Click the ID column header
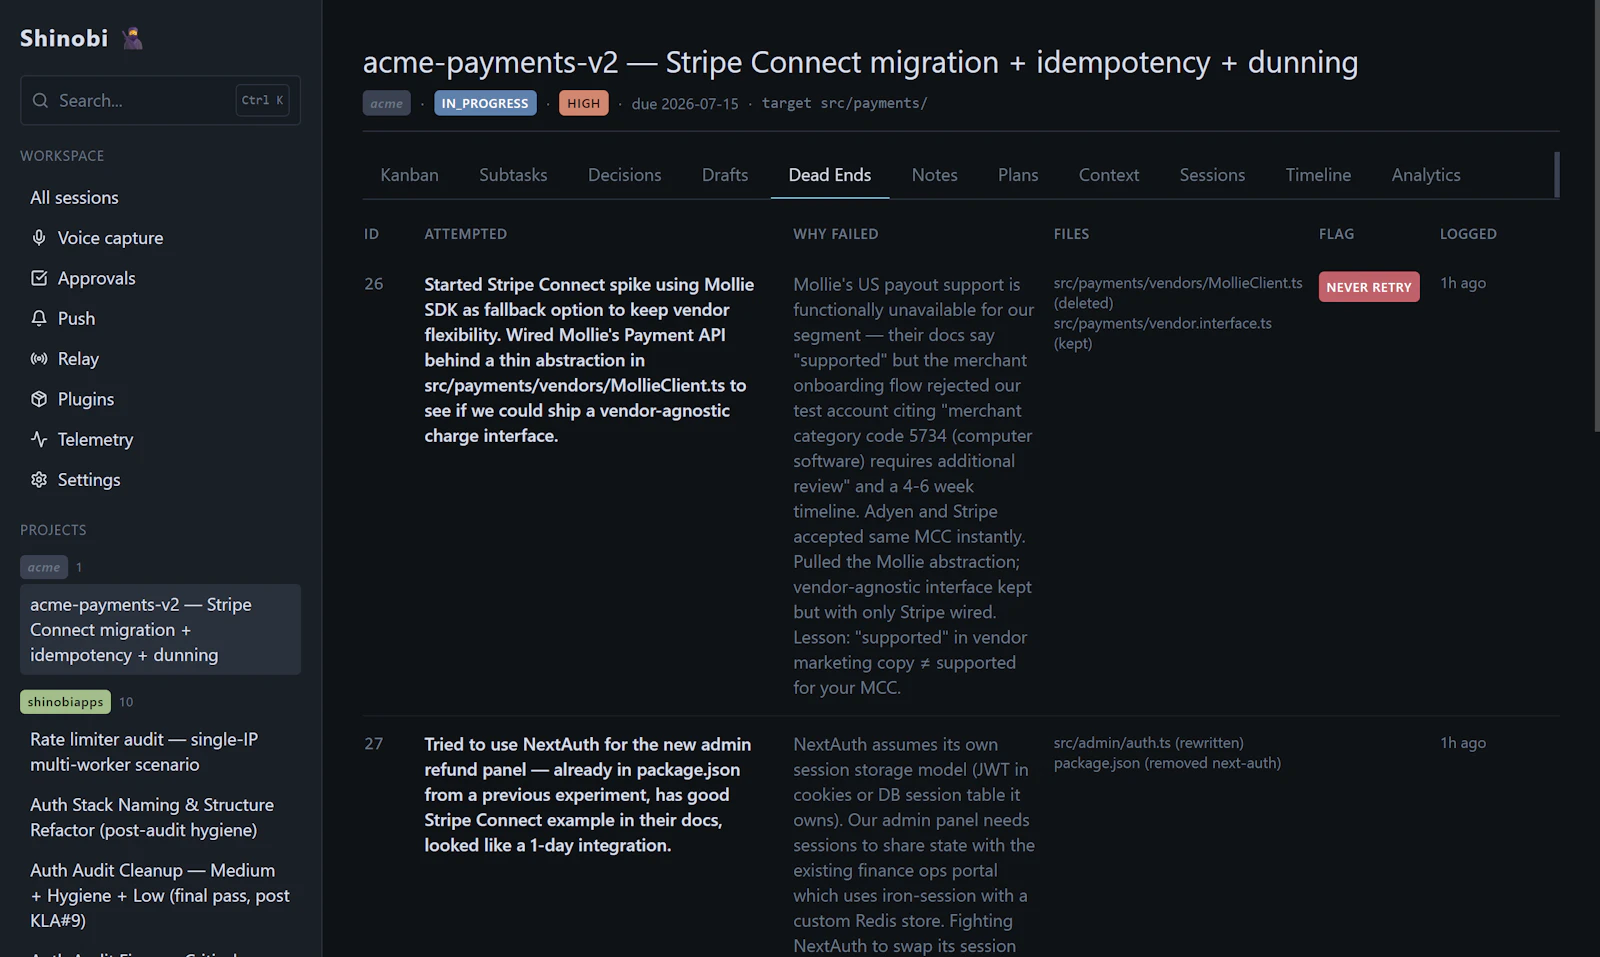The image size is (1600, 957). 372,234
